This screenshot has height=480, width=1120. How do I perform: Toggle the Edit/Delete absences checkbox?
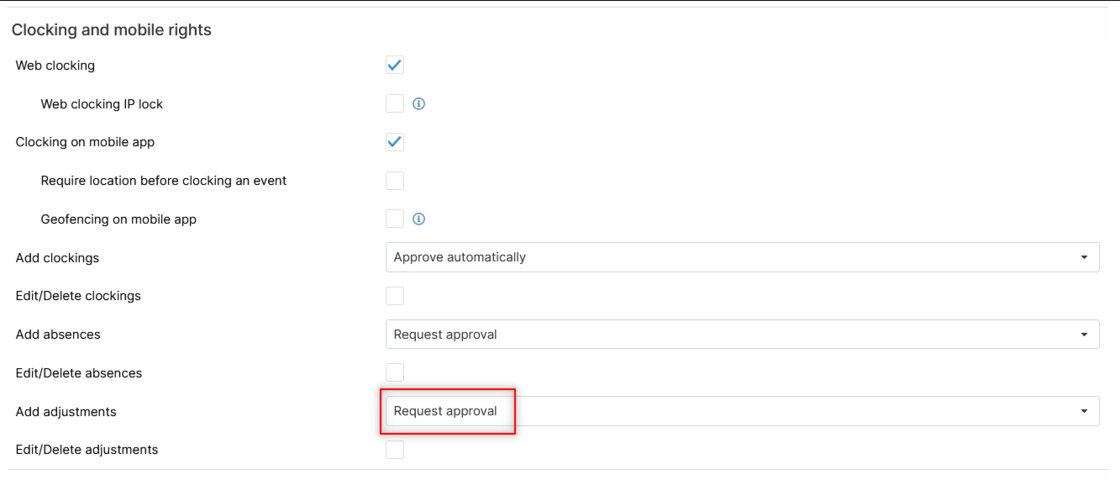[395, 373]
